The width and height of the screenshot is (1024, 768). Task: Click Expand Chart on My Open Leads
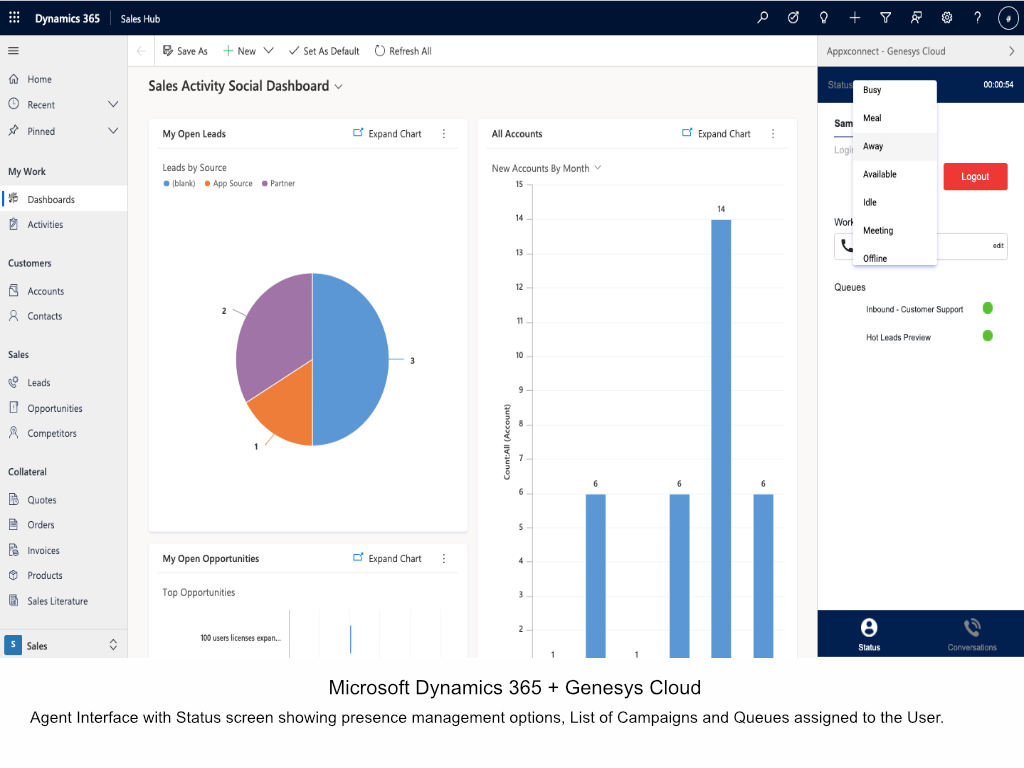coord(387,133)
